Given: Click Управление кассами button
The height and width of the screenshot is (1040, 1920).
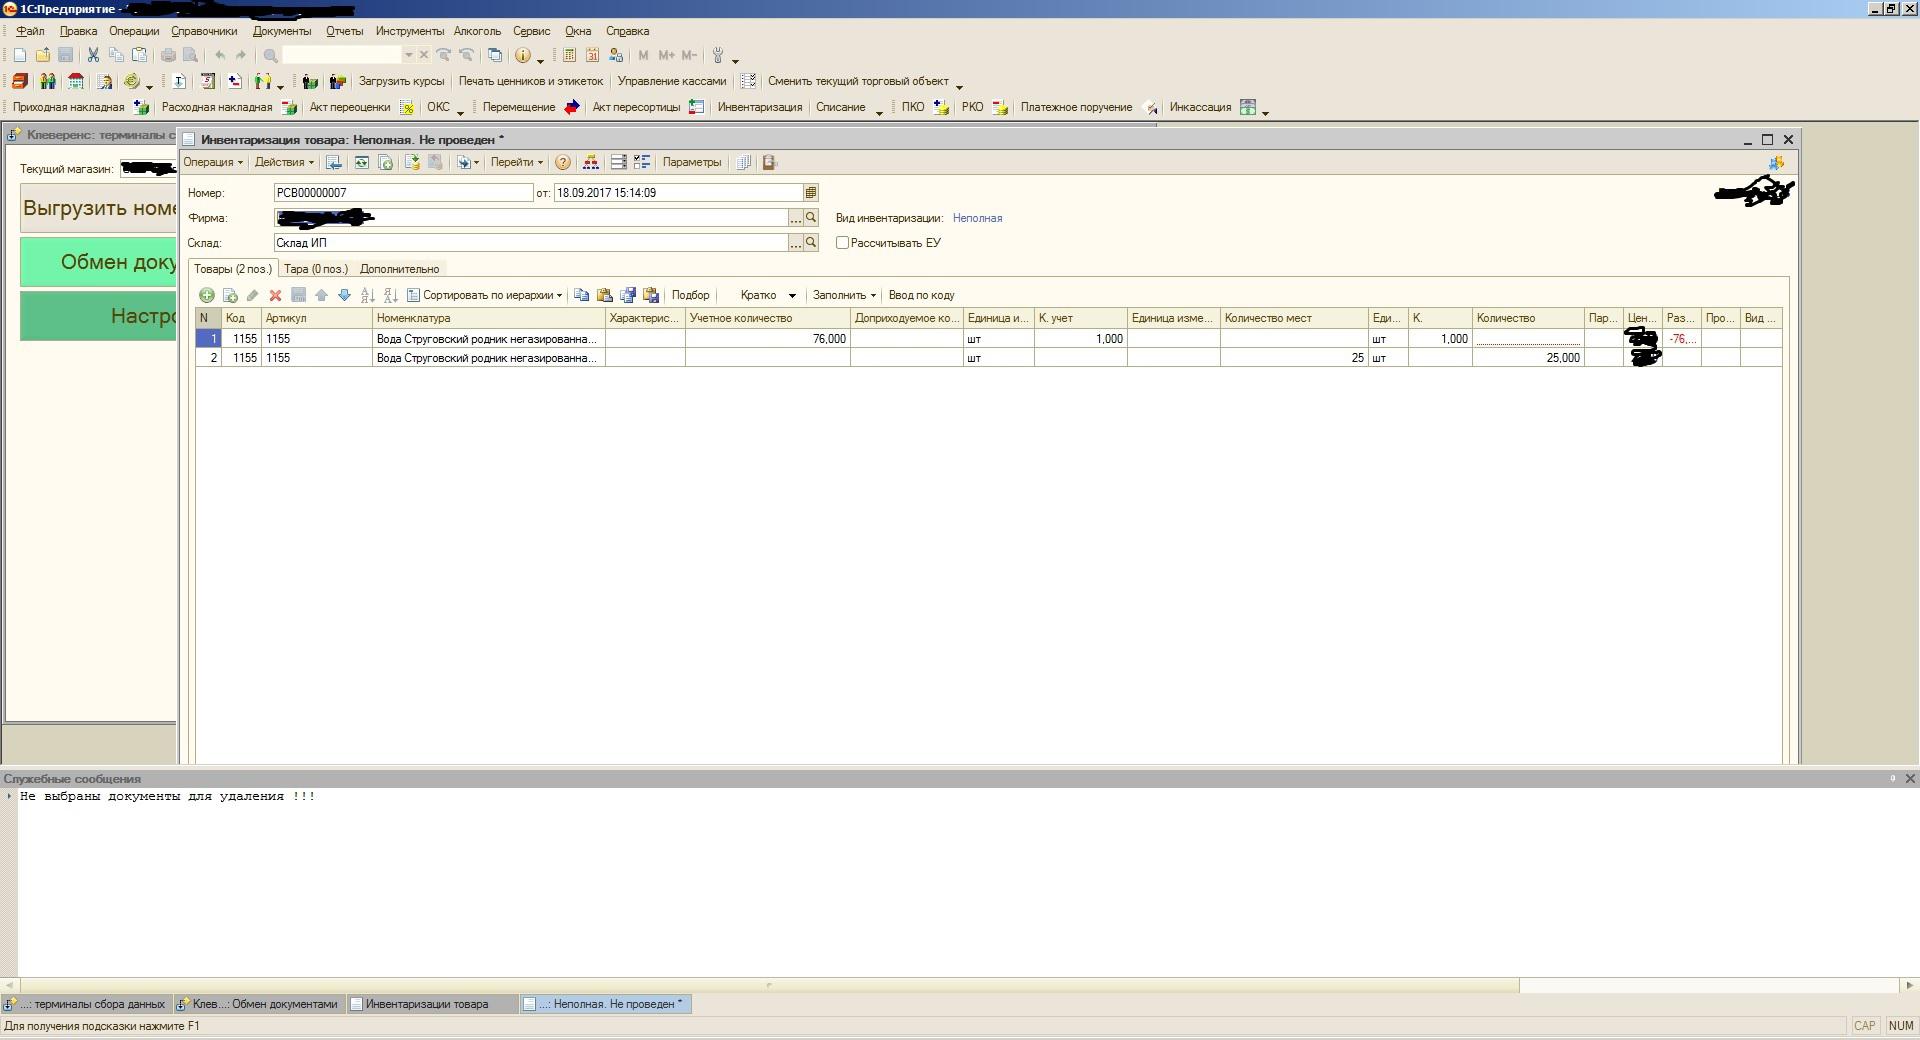Looking at the screenshot, I should click(672, 81).
